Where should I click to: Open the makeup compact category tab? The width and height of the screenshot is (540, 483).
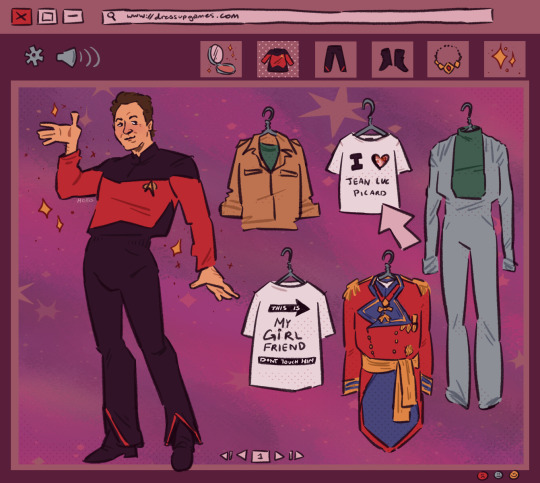click(221, 59)
